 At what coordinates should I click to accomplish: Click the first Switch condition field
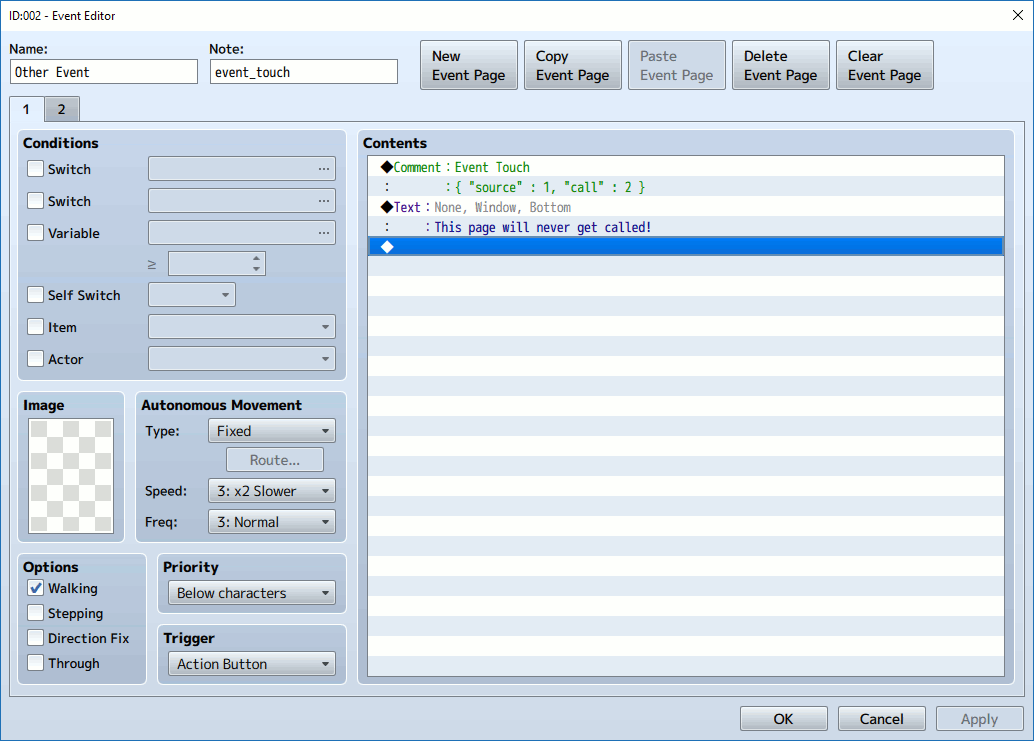click(242, 169)
